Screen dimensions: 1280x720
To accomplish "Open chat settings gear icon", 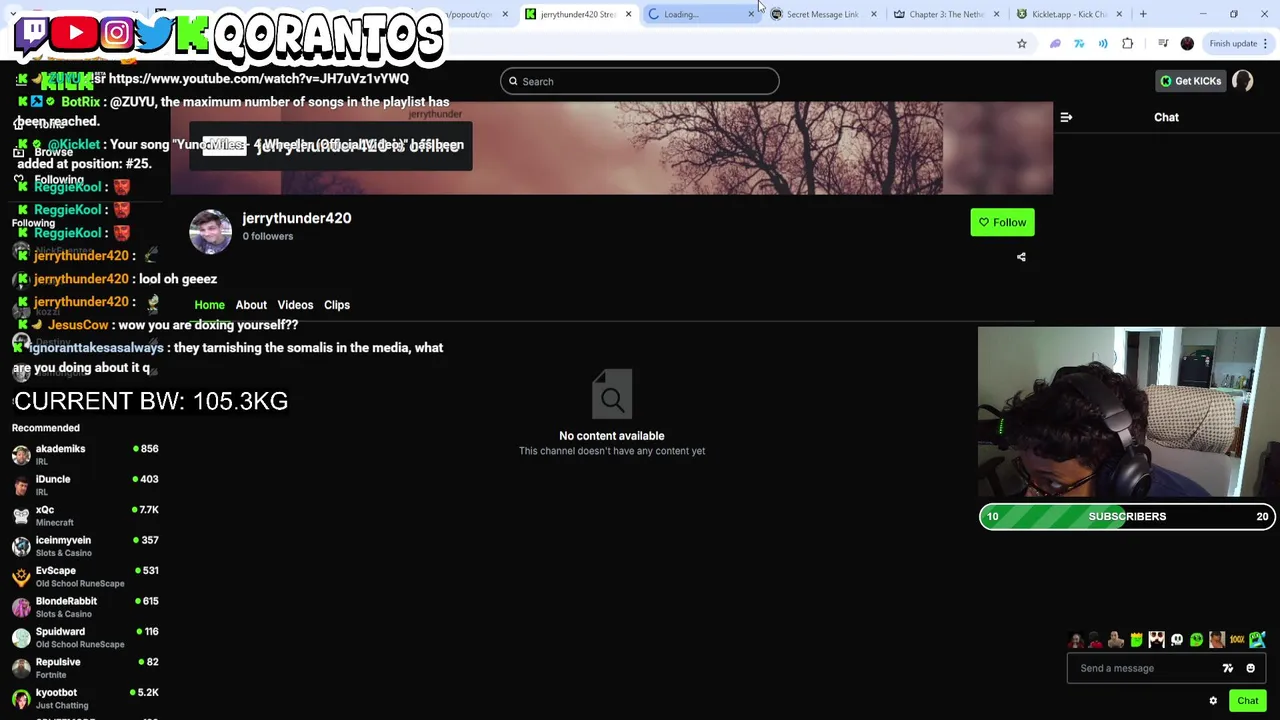I will [x=1213, y=701].
